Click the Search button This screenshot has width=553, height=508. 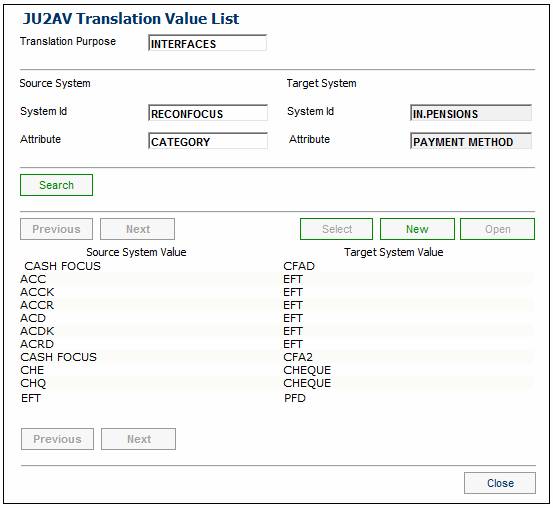click(x=56, y=185)
